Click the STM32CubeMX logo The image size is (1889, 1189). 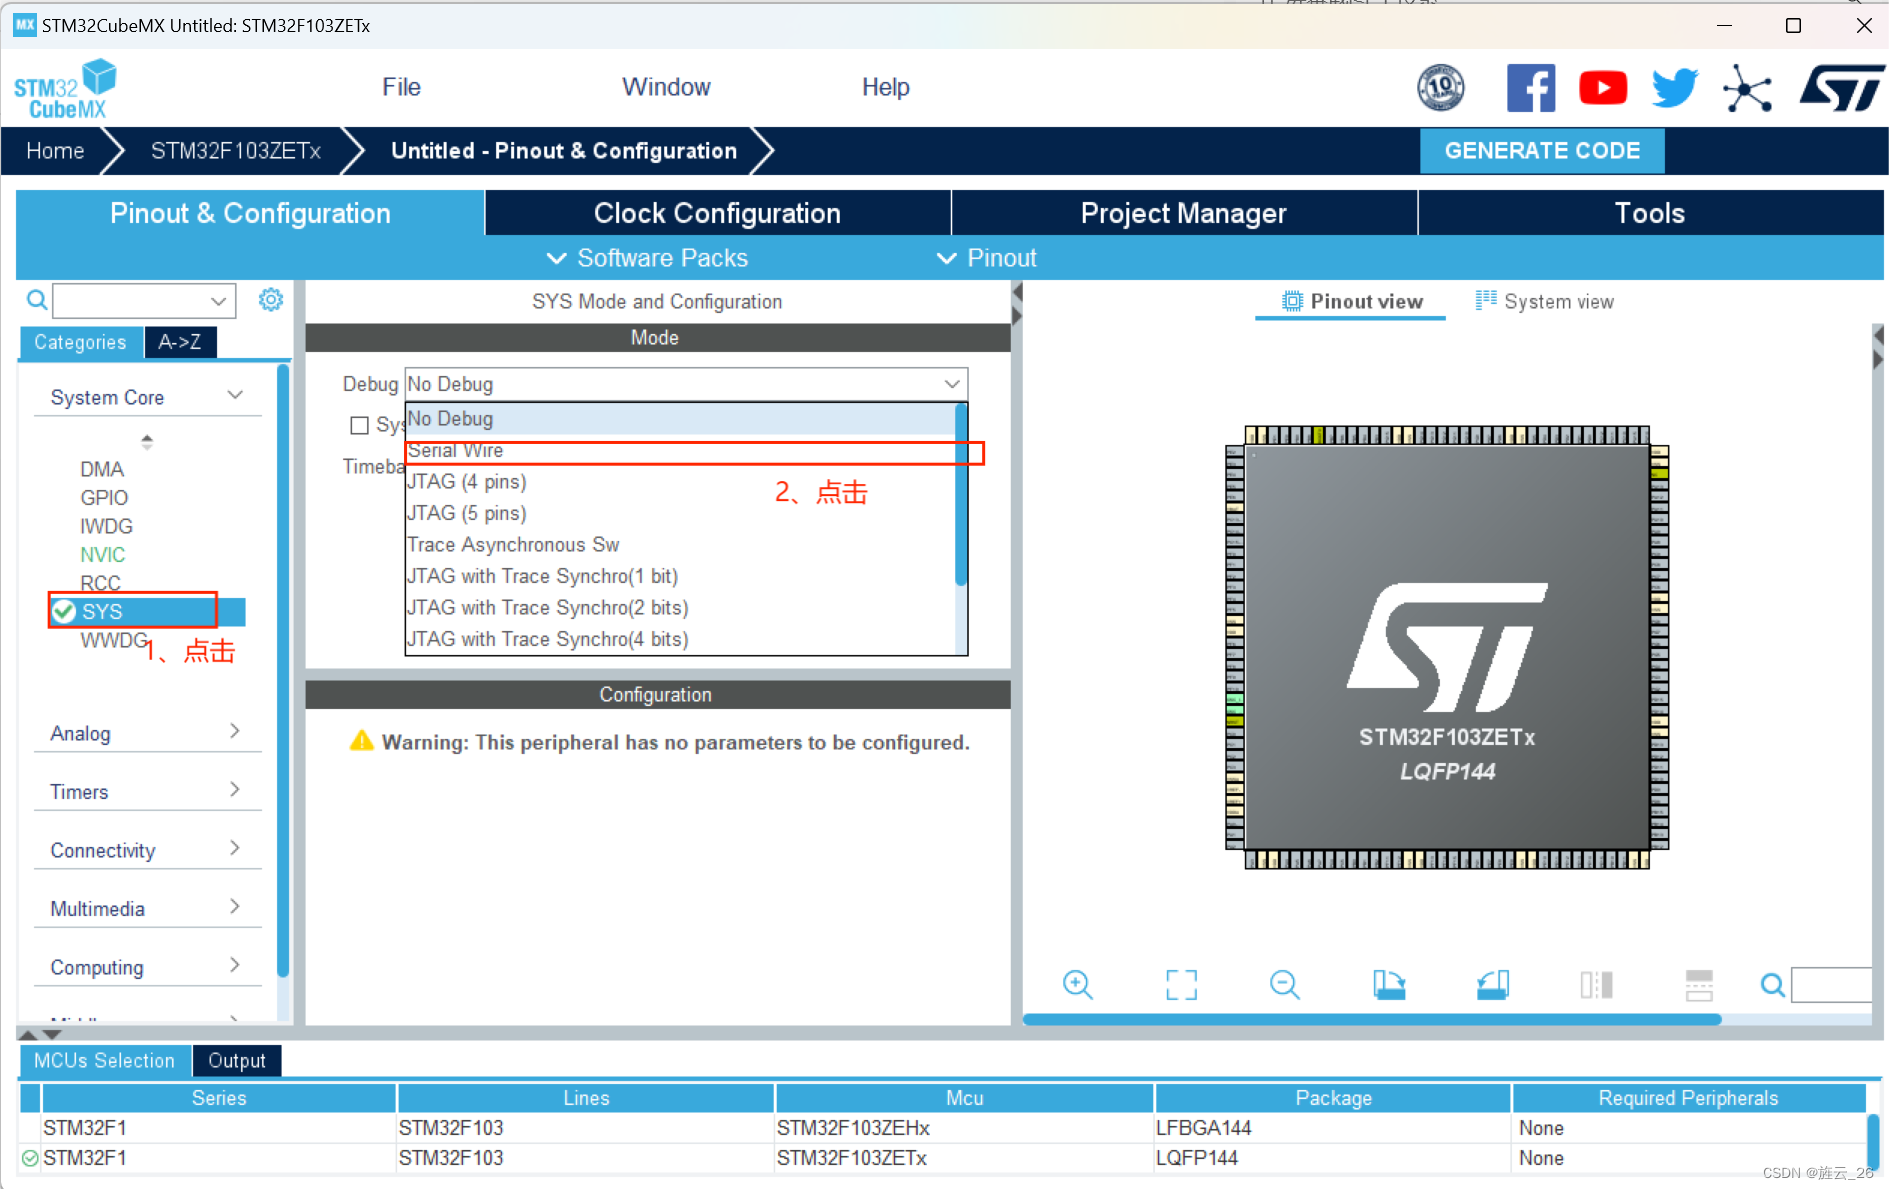point(65,89)
